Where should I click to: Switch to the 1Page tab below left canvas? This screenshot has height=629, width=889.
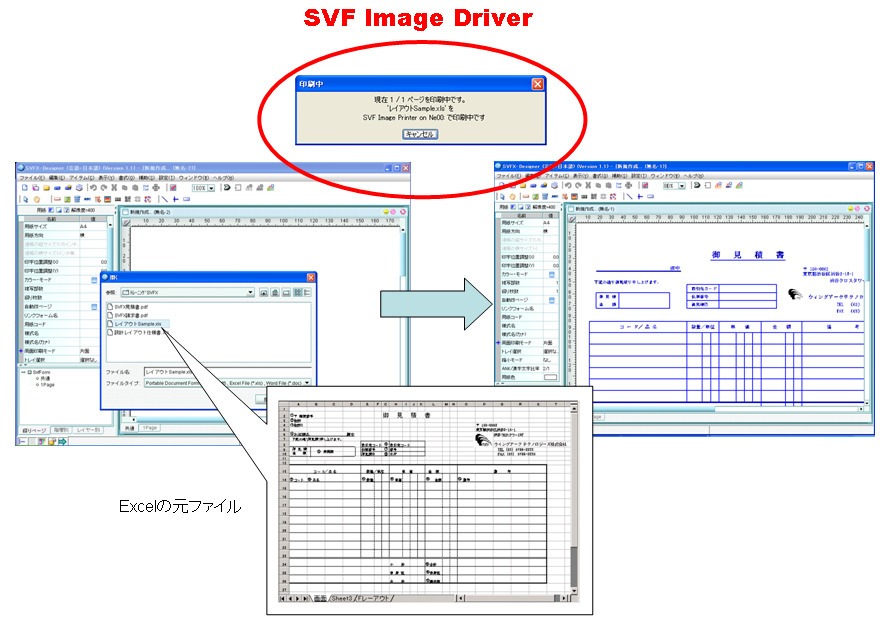150,428
